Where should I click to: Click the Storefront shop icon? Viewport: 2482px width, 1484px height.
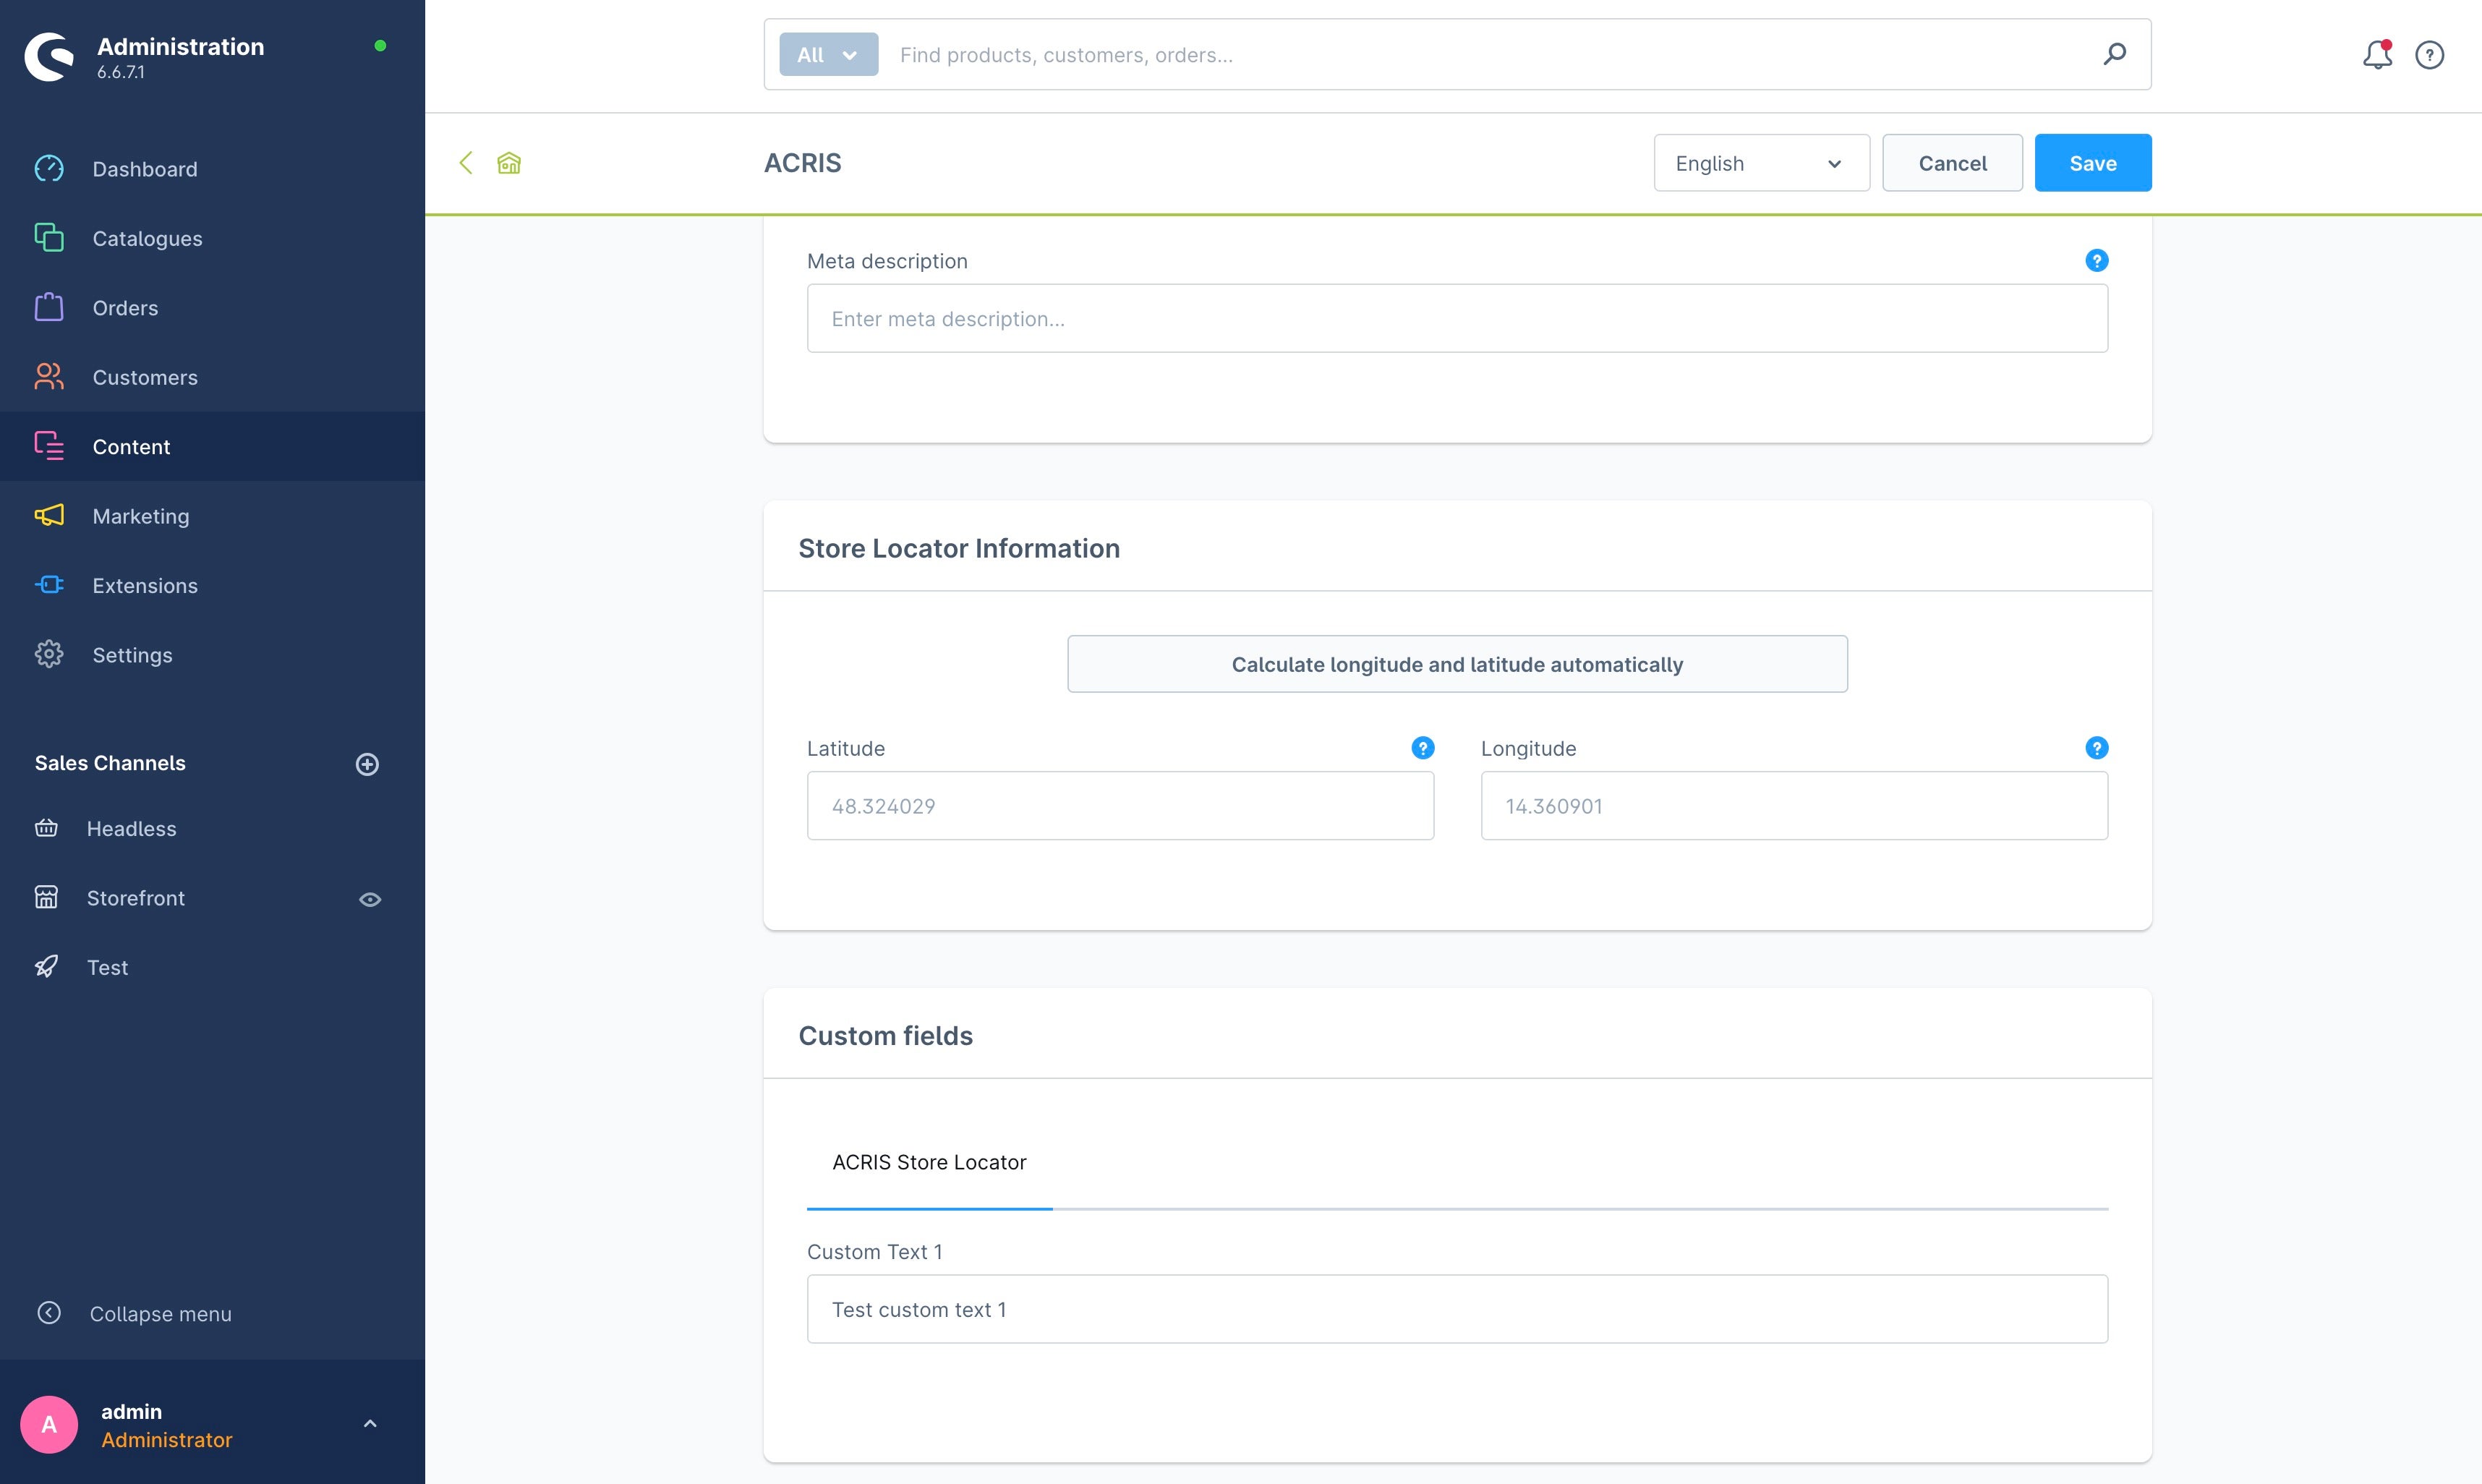[46, 897]
